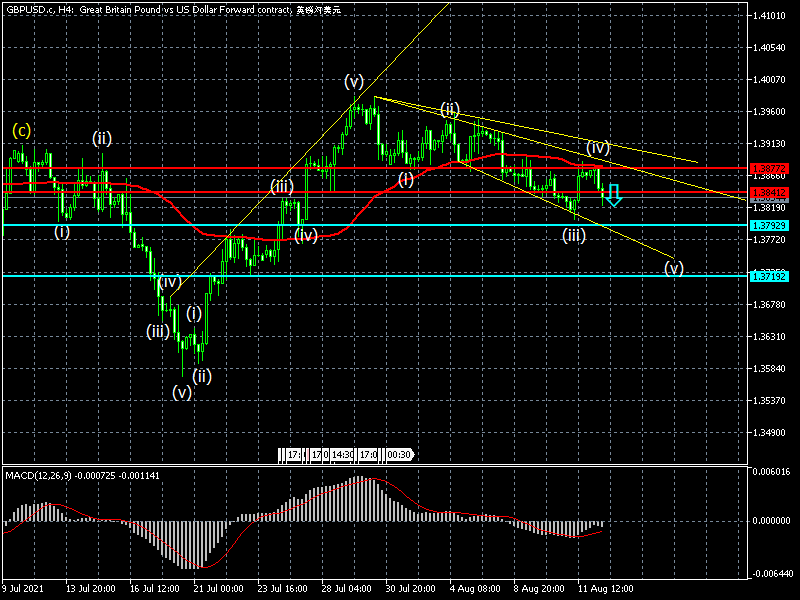Click the cyan down arrow marker
Image resolution: width=800 pixels, height=600 pixels.
[x=614, y=194]
